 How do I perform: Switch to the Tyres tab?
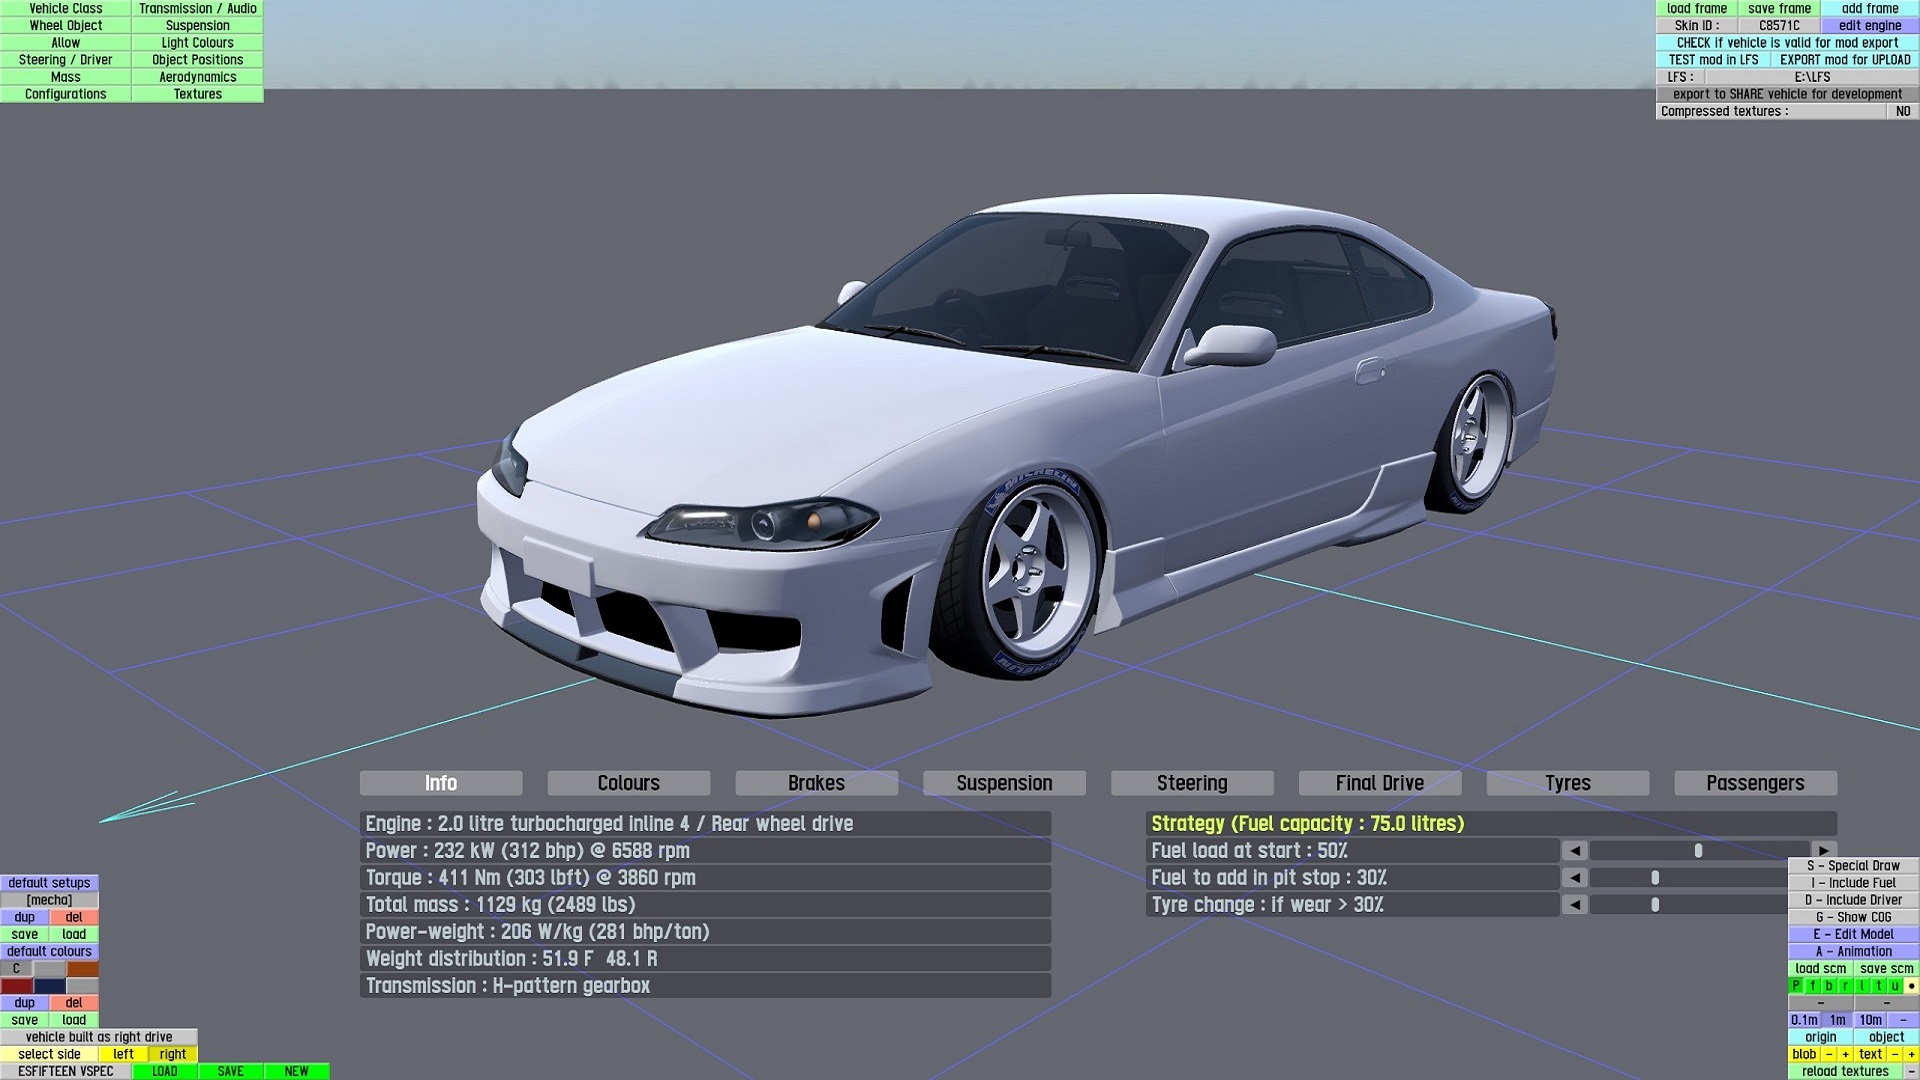[x=1567, y=783]
